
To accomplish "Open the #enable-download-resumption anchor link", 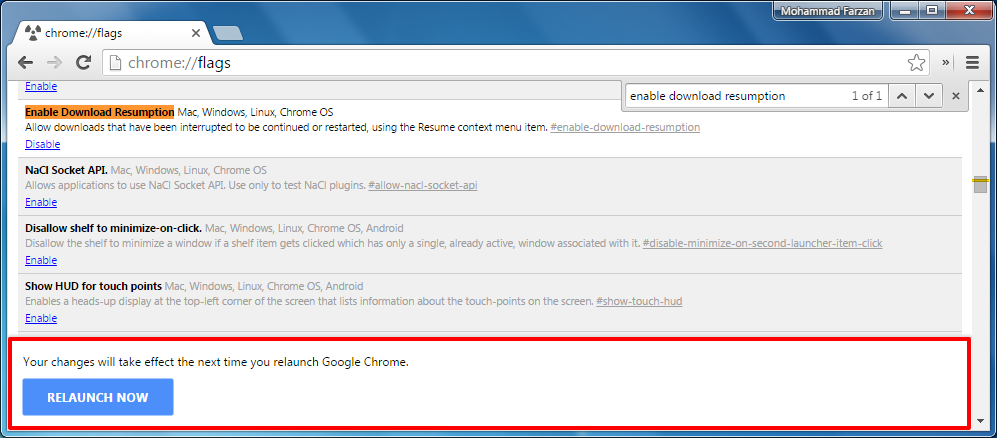I will [x=625, y=127].
